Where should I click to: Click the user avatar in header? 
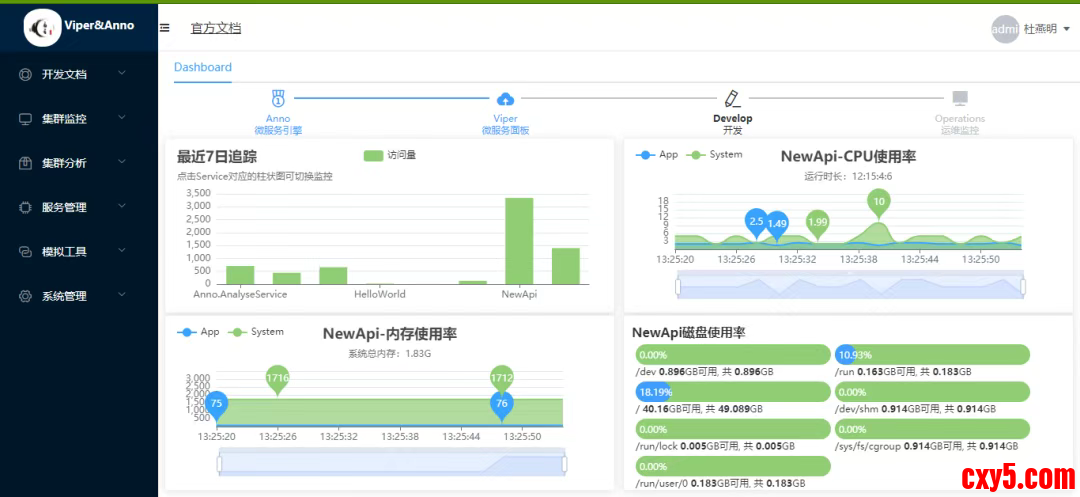[1004, 29]
